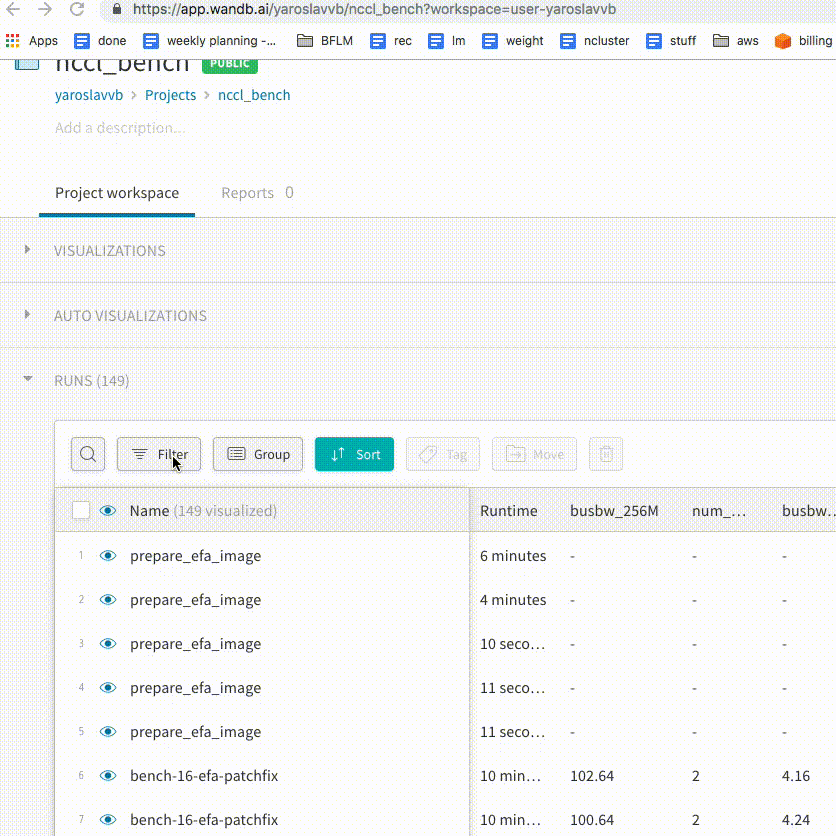Screen dimensions: 836x836
Task: Click the PUBLIC badge
Action: click(230, 66)
